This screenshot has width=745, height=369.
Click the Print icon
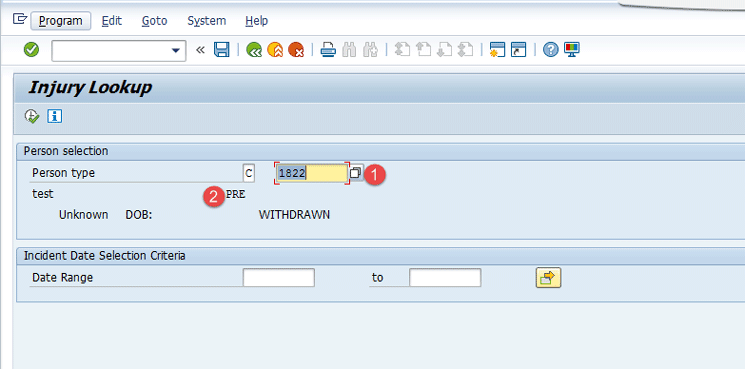click(328, 50)
